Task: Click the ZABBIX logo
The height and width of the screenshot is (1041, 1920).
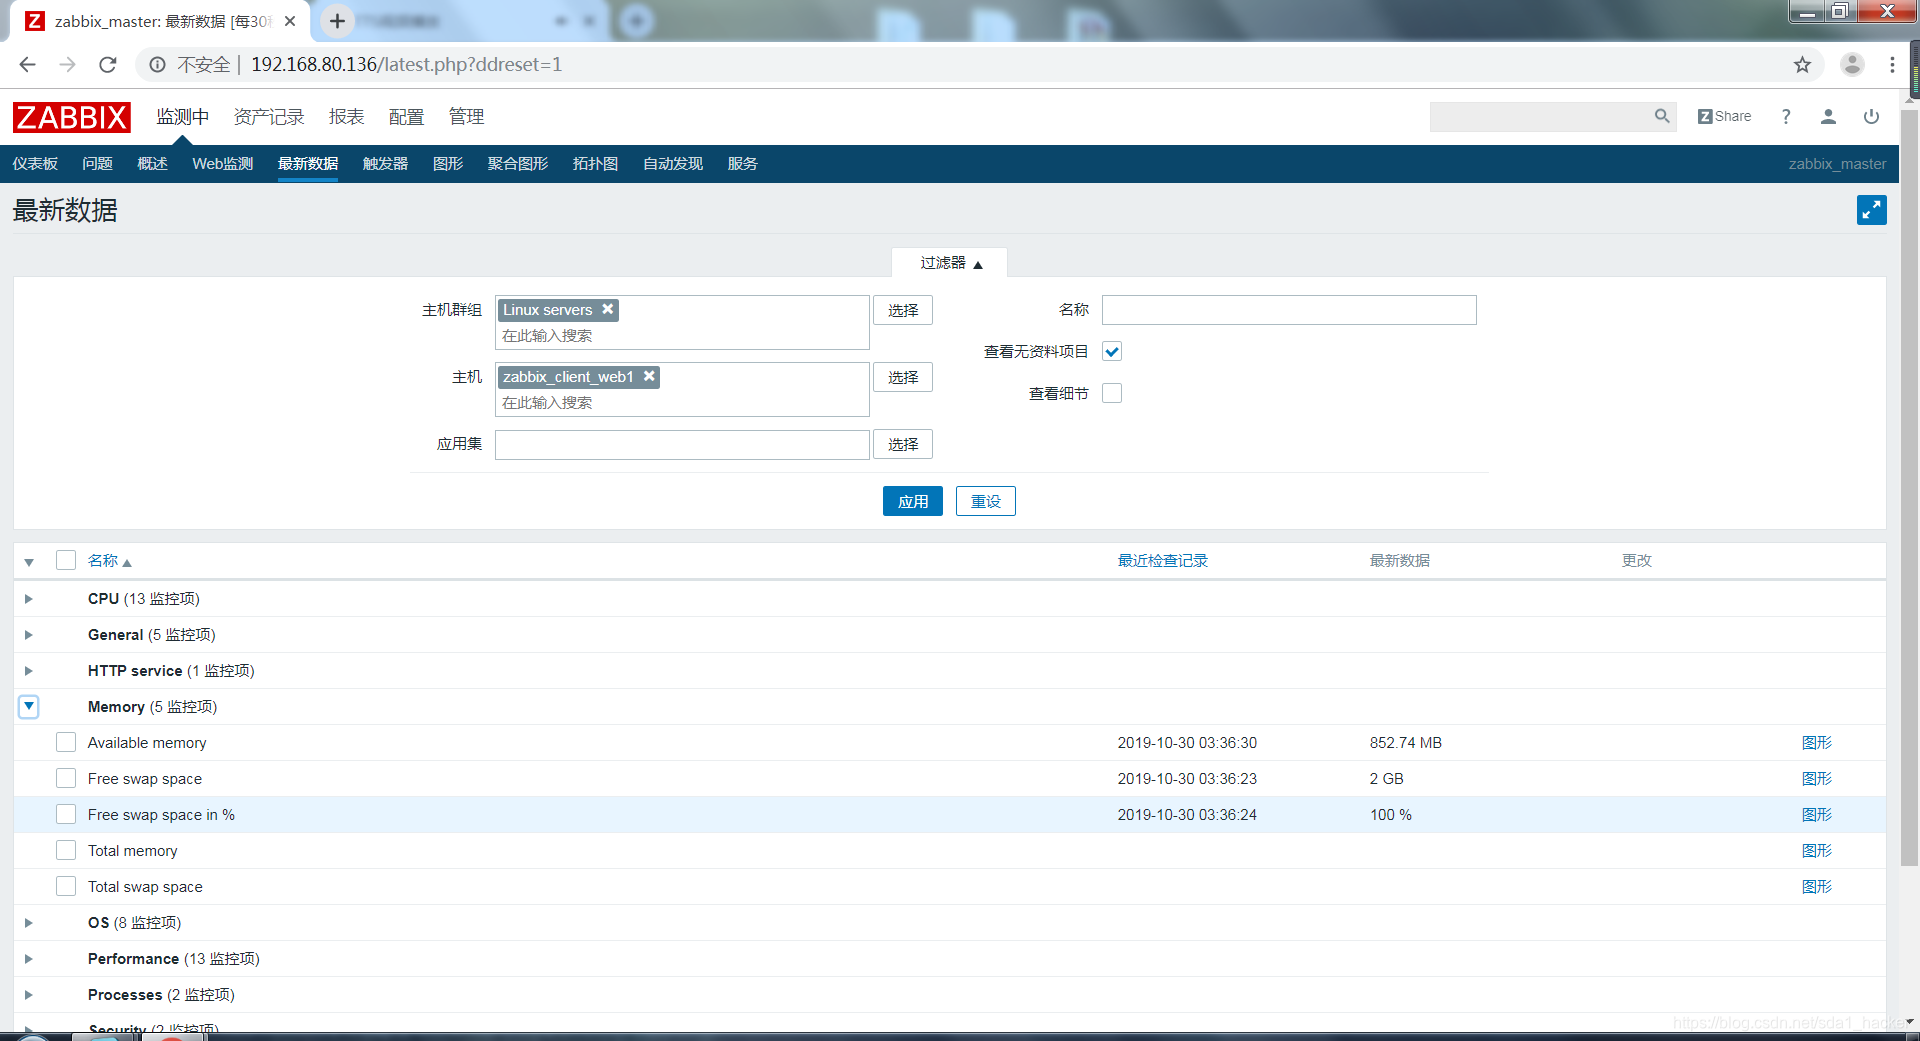Action: (x=71, y=117)
